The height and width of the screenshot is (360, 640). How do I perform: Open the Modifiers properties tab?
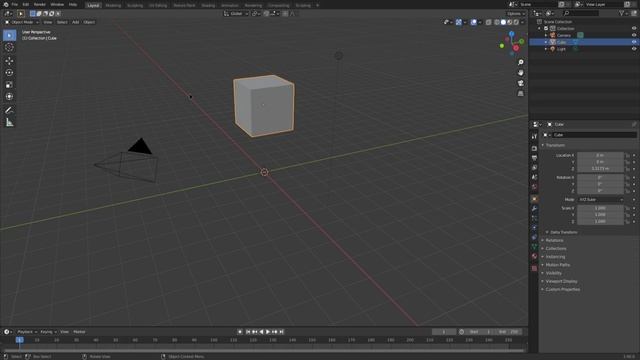click(534, 209)
